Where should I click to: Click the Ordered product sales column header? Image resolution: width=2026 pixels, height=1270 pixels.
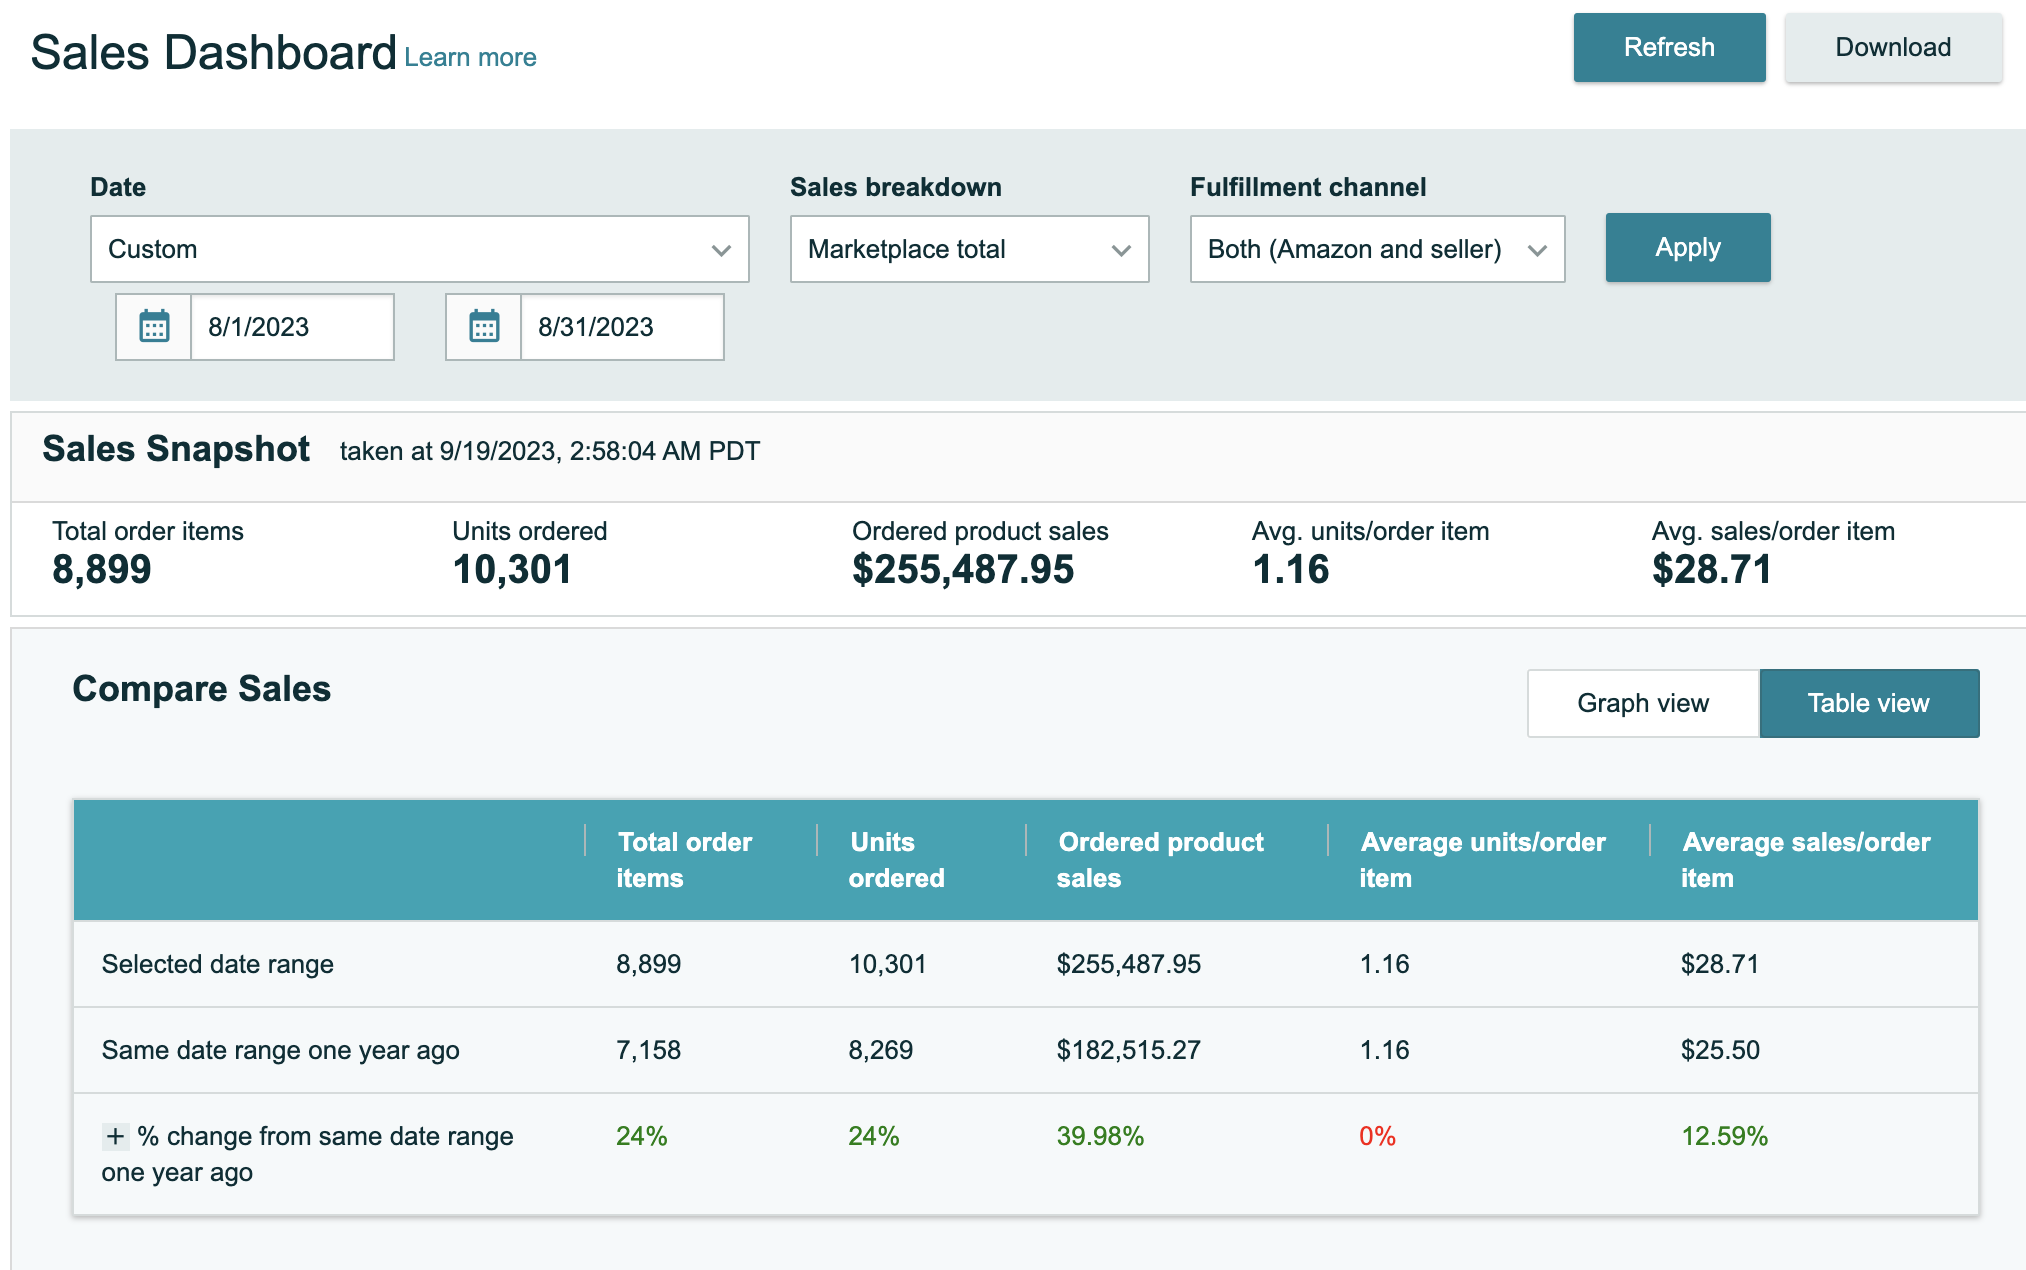click(1160, 860)
